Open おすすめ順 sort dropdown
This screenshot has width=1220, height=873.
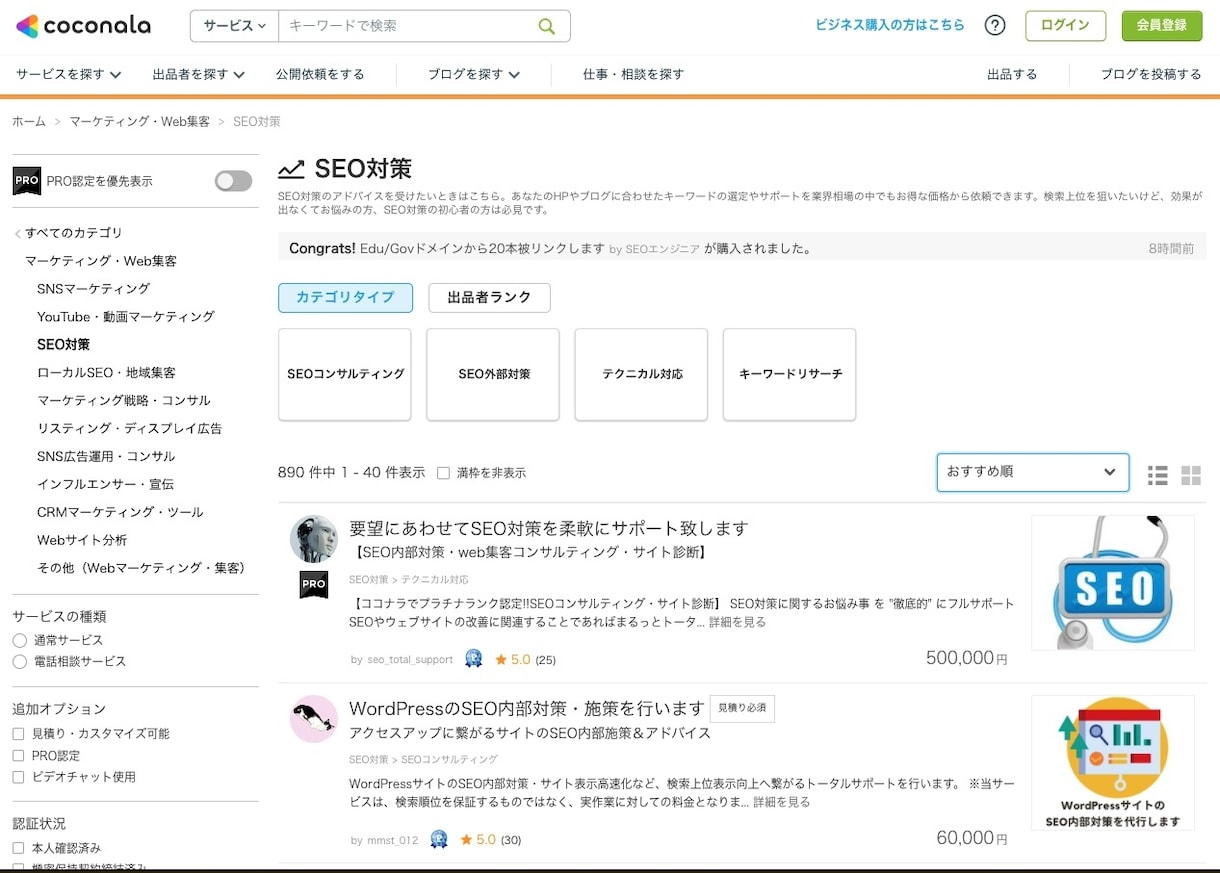(1033, 472)
